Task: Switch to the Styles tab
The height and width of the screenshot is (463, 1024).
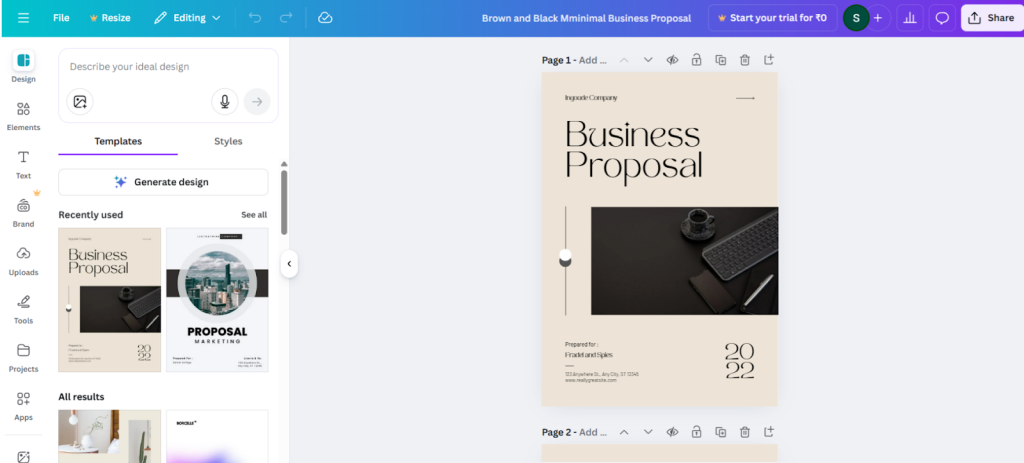Action: click(228, 141)
